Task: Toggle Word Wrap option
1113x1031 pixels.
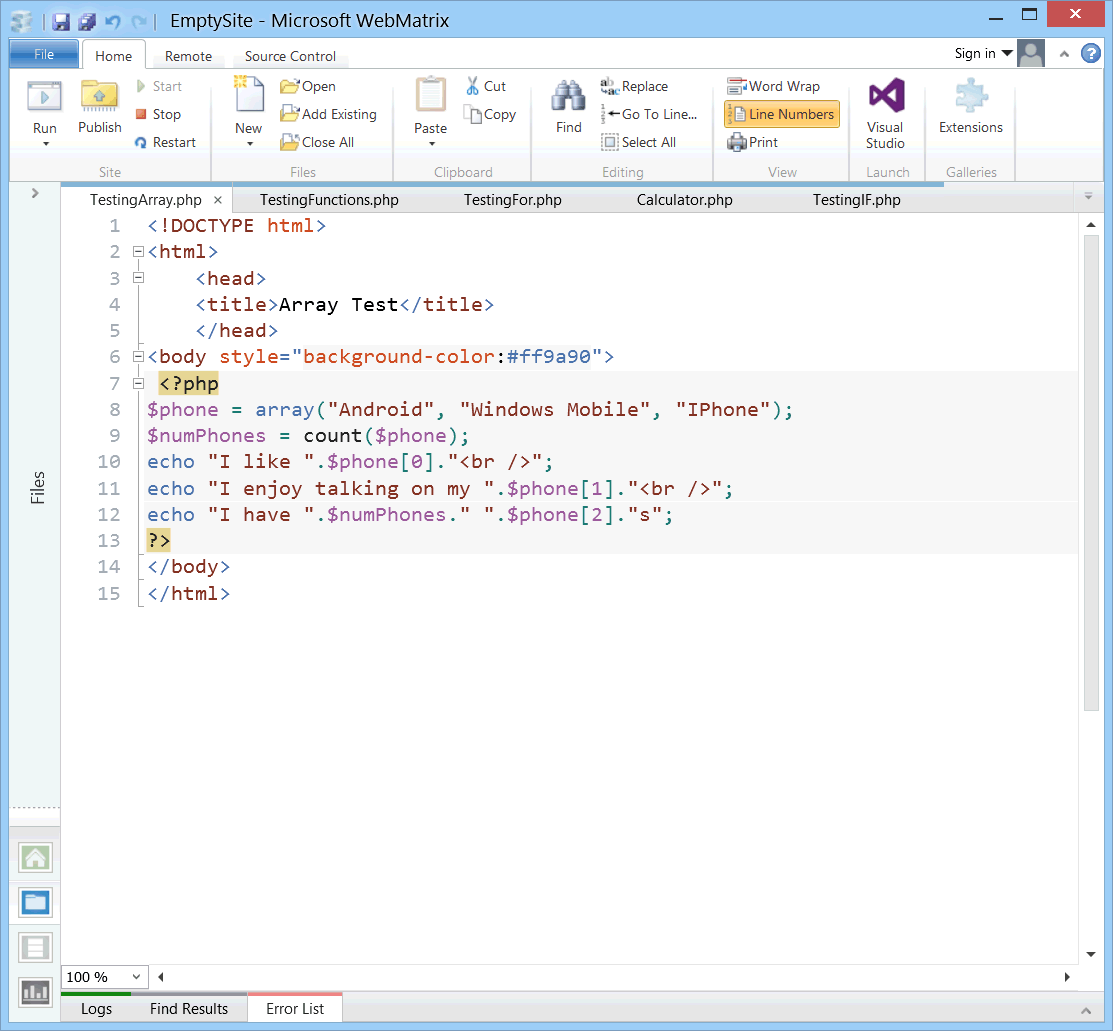Action: pyautogui.click(x=774, y=86)
